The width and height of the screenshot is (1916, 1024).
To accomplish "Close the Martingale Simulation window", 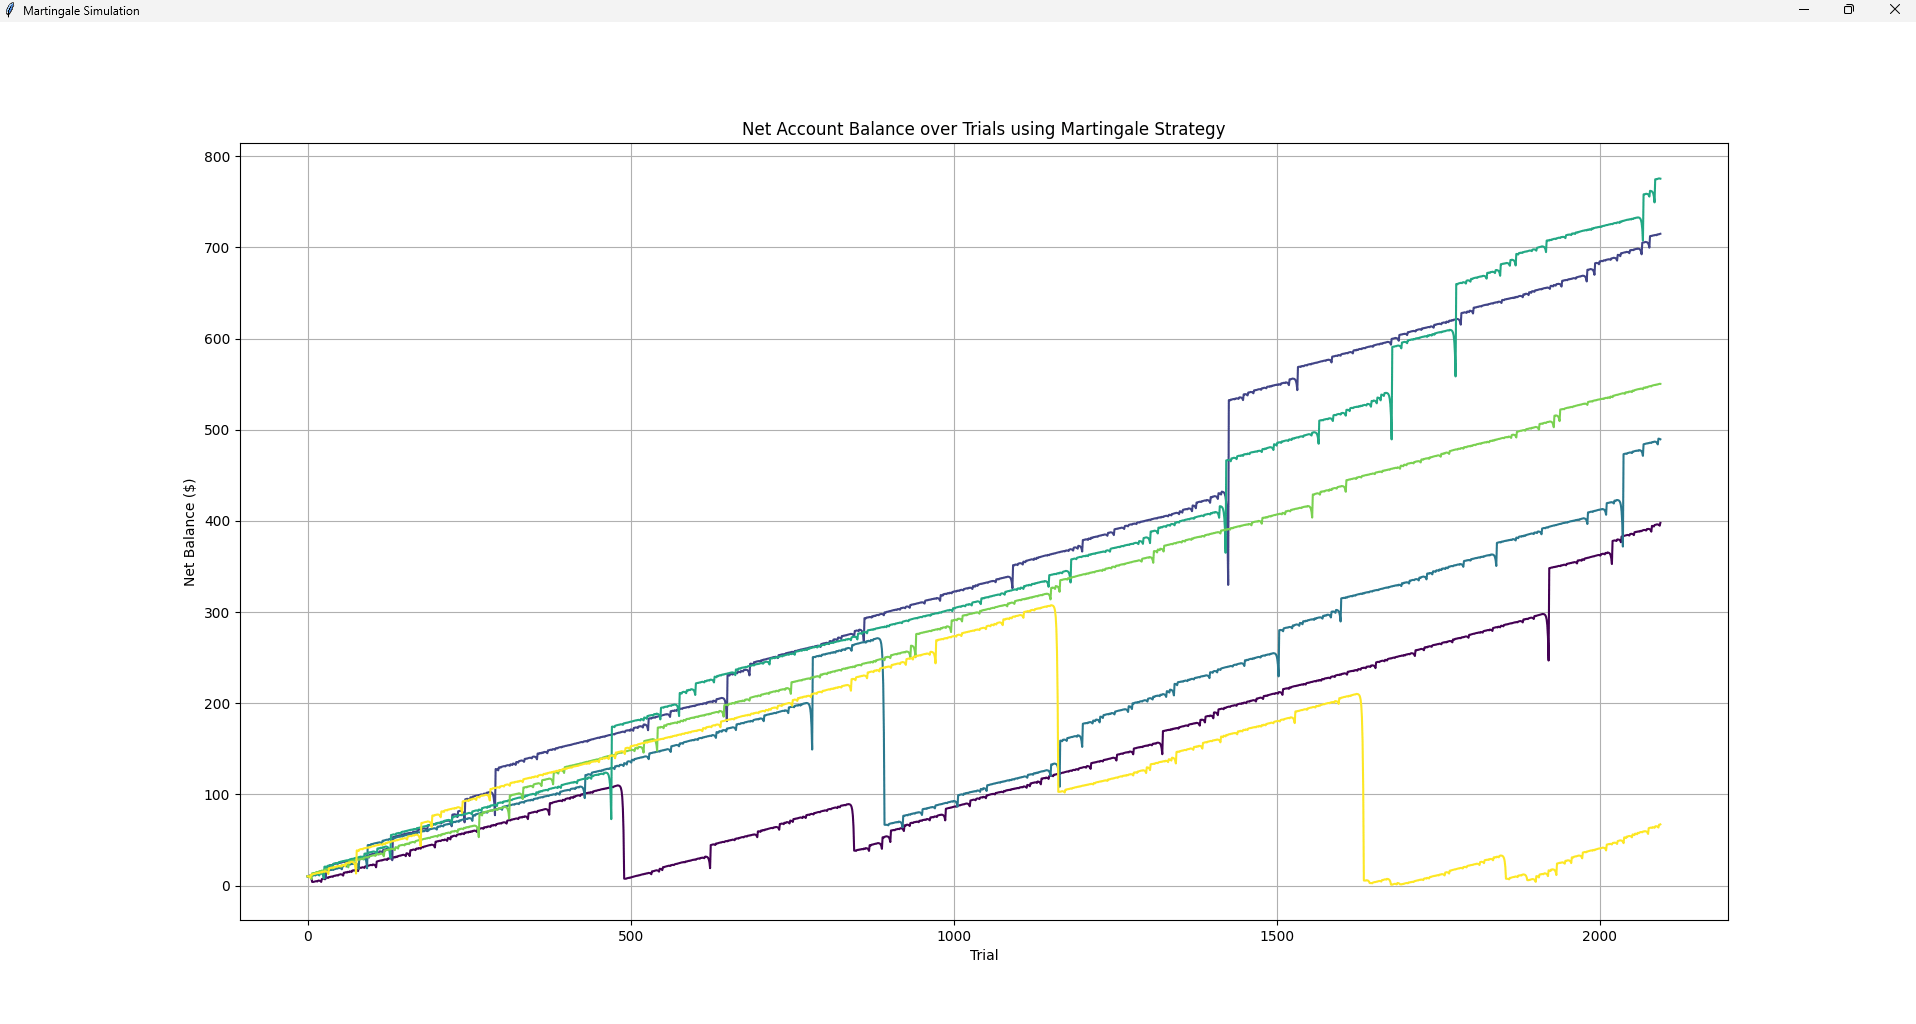I will (1894, 10).
